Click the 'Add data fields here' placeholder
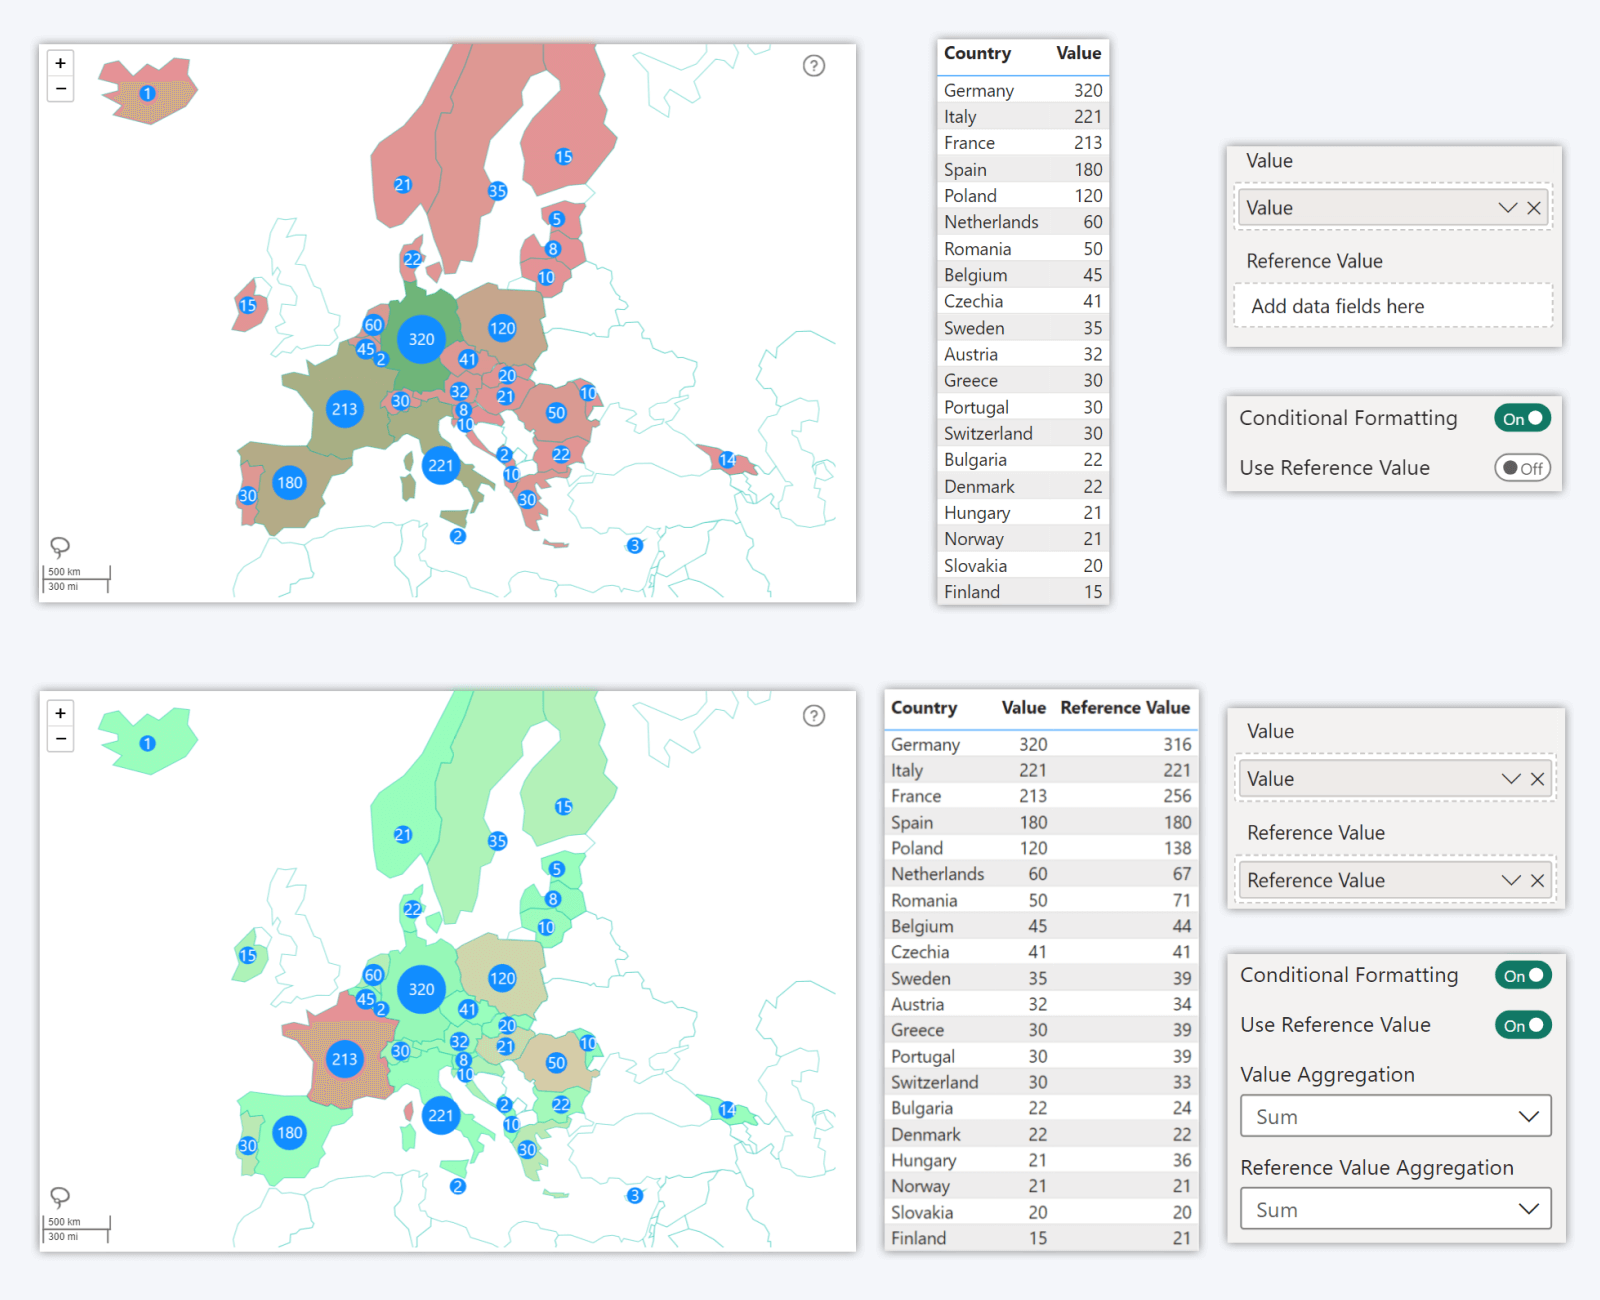 (x=1394, y=306)
